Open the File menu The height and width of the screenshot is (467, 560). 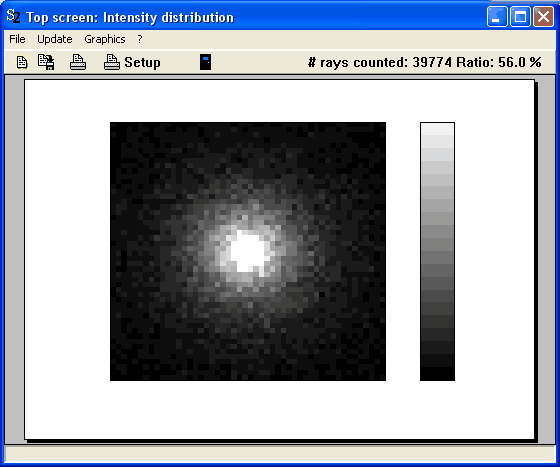click(17, 39)
